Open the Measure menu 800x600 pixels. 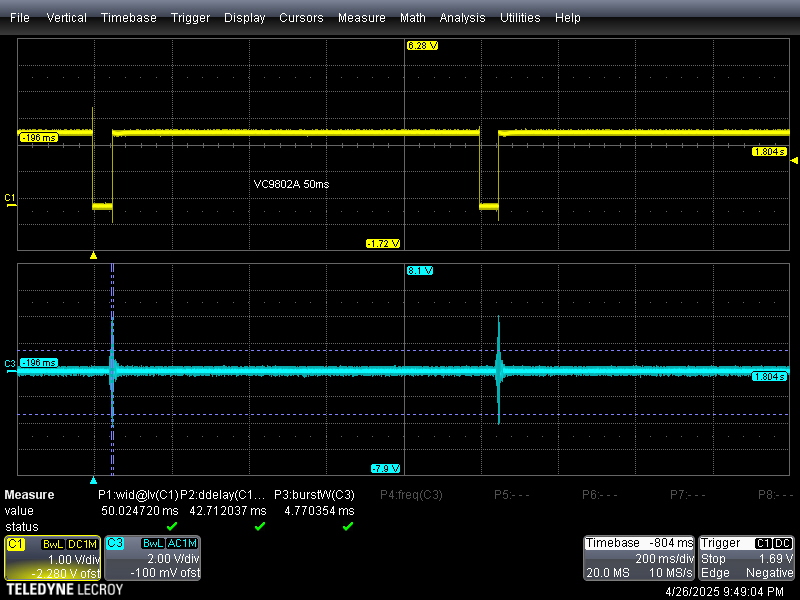tap(362, 18)
